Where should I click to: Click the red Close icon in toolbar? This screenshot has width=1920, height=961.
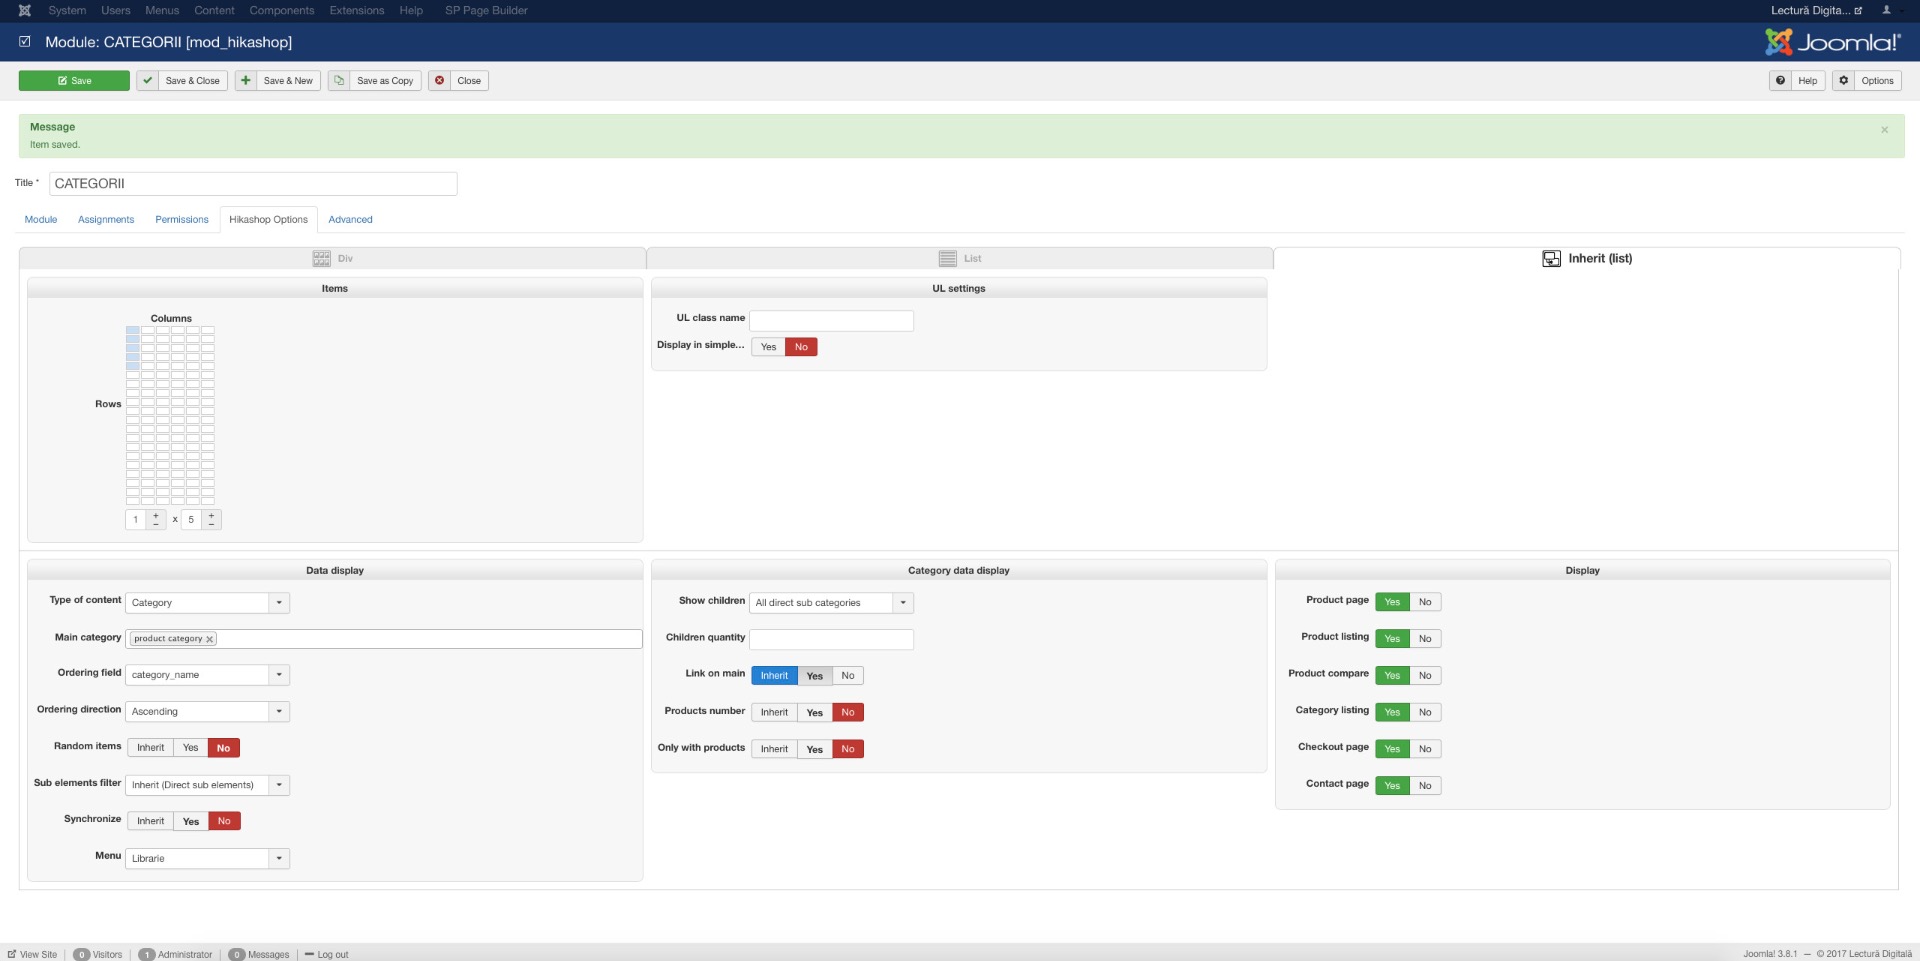[439, 81]
